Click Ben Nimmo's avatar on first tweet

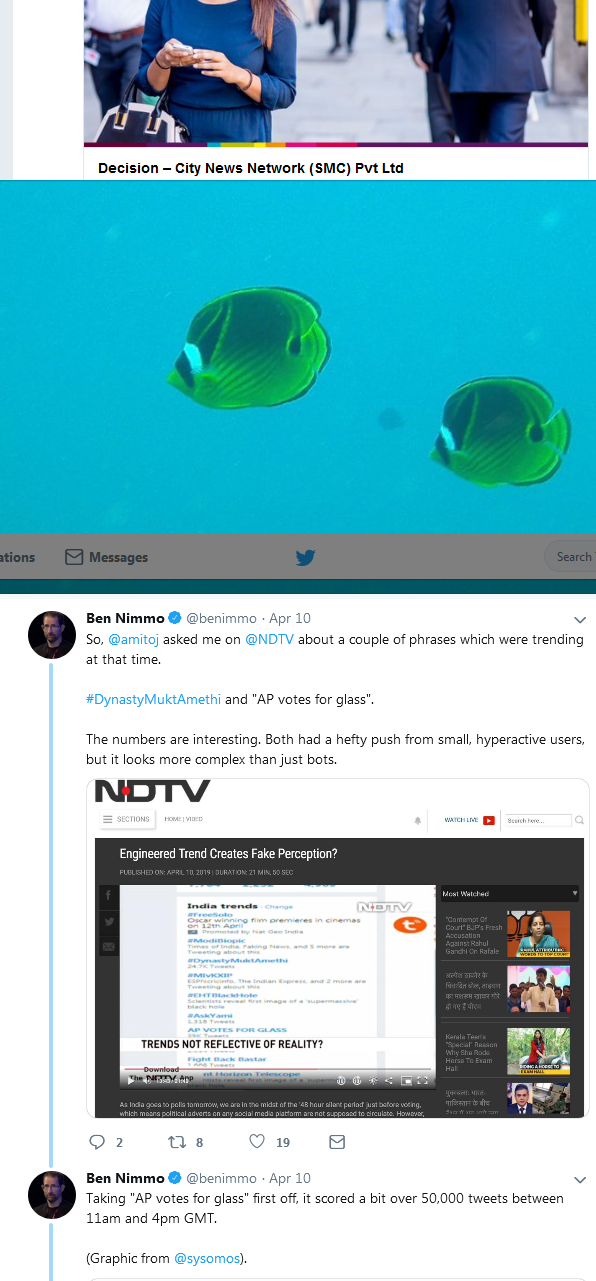pyautogui.click(x=51, y=634)
